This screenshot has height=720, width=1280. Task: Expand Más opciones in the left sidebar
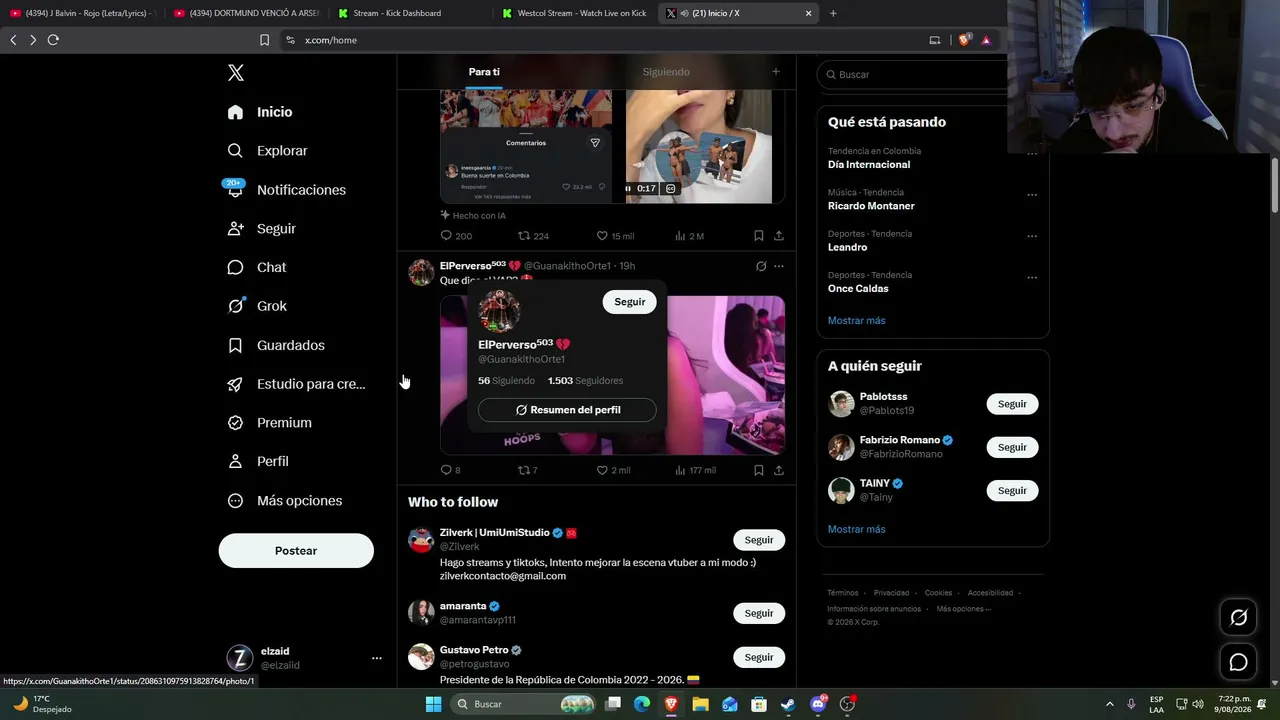[x=285, y=501]
